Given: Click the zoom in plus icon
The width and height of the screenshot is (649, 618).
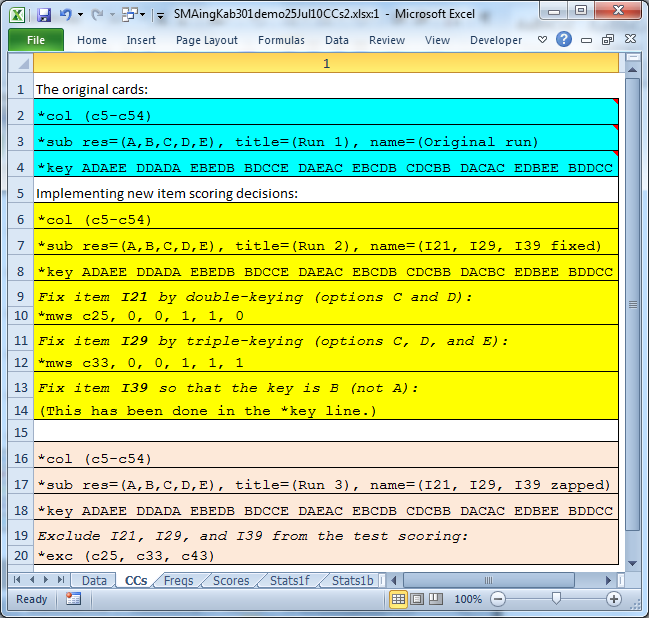Looking at the screenshot, I should 614,599.
